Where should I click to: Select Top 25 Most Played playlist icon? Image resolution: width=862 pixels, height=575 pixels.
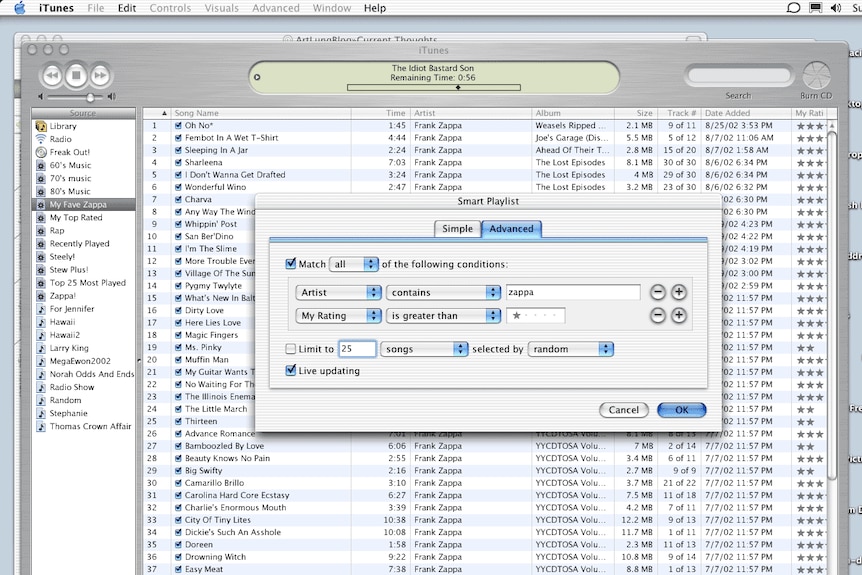[x=41, y=283]
